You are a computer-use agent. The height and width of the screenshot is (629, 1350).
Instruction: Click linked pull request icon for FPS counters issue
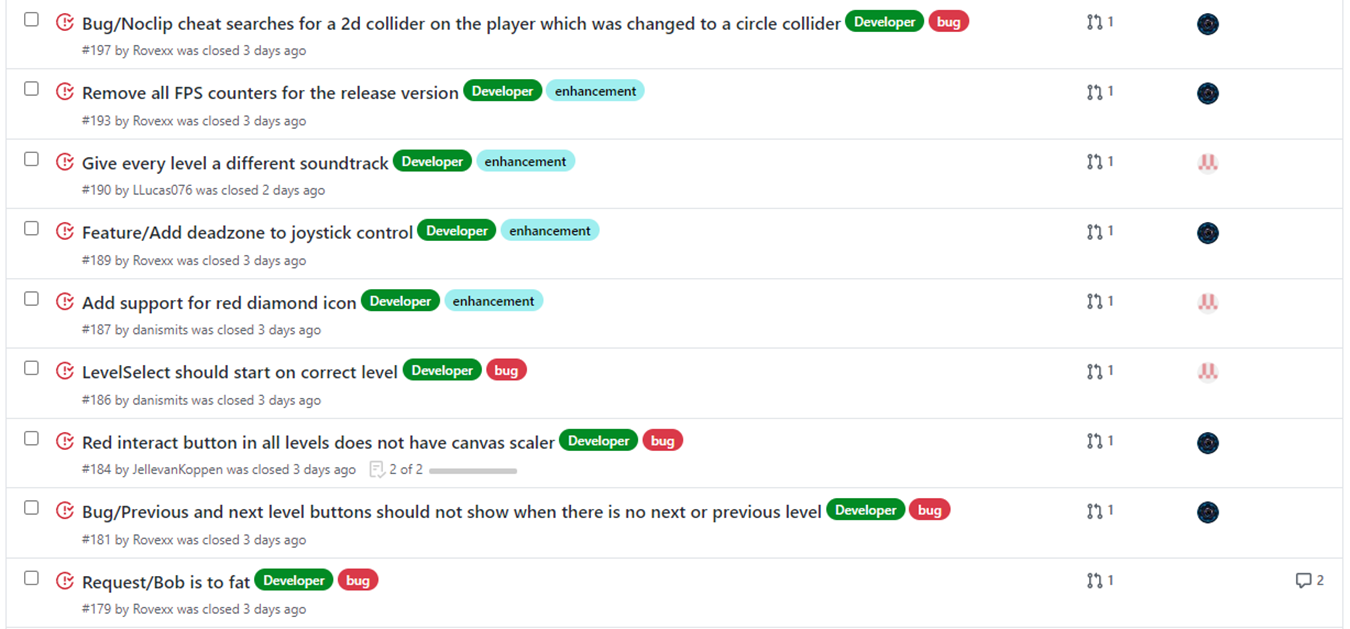[1094, 92]
